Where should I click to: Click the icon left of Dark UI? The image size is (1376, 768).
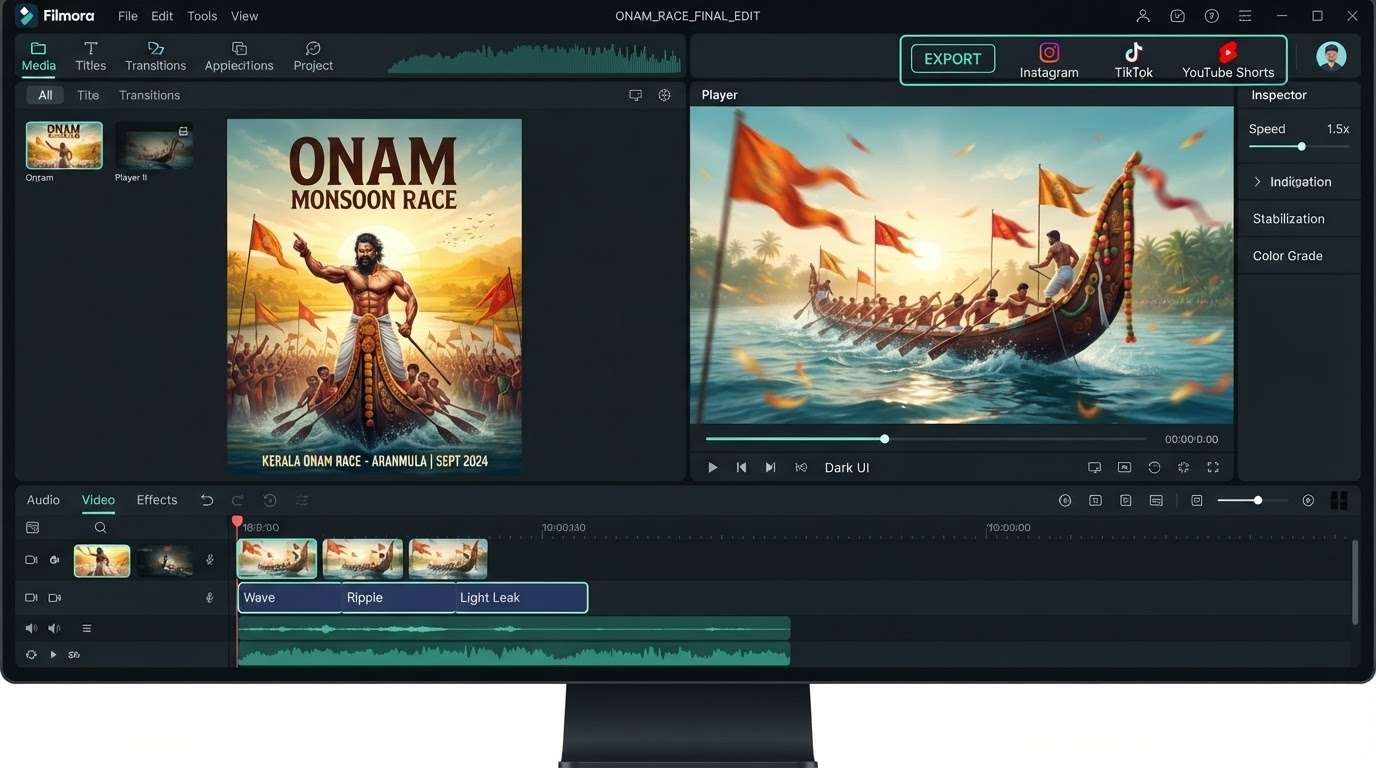[801, 467]
